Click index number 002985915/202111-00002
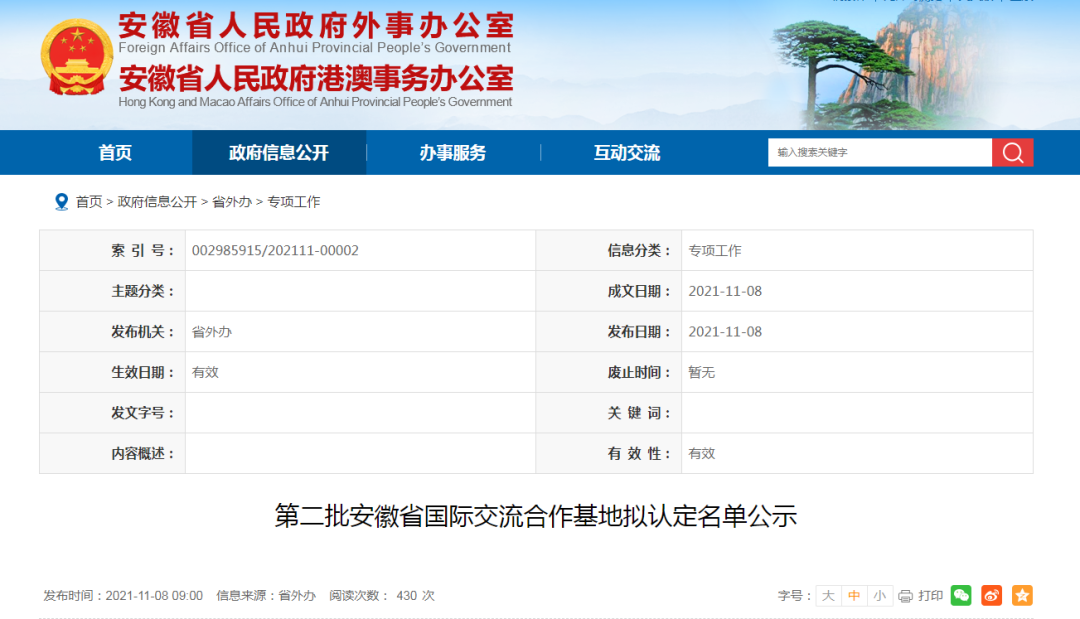The image size is (1080, 619). click(275, 251)
